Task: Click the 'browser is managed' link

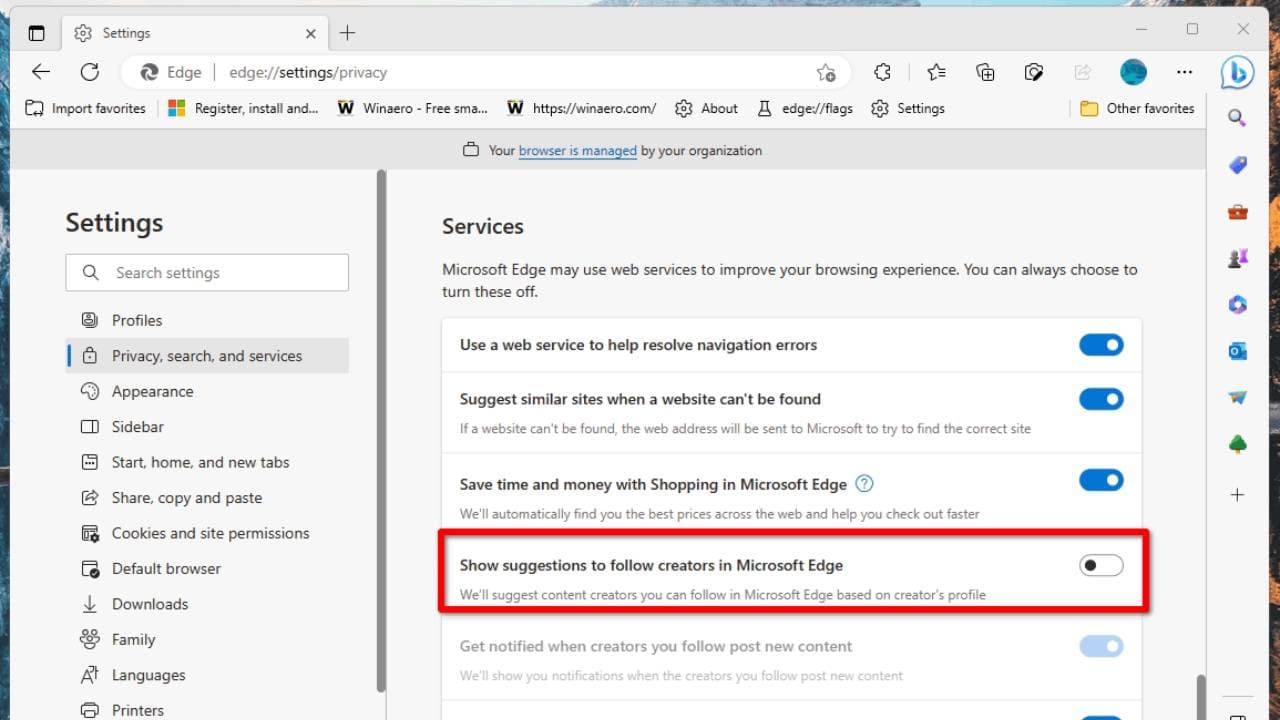Action: click(x=577, y=151)
